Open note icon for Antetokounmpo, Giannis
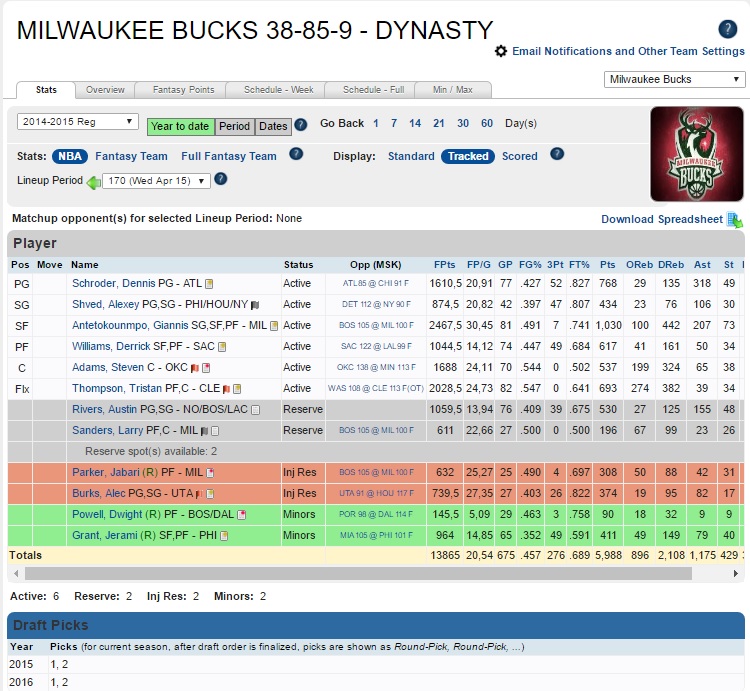This screenshot has width=750, height=691. 274,326
